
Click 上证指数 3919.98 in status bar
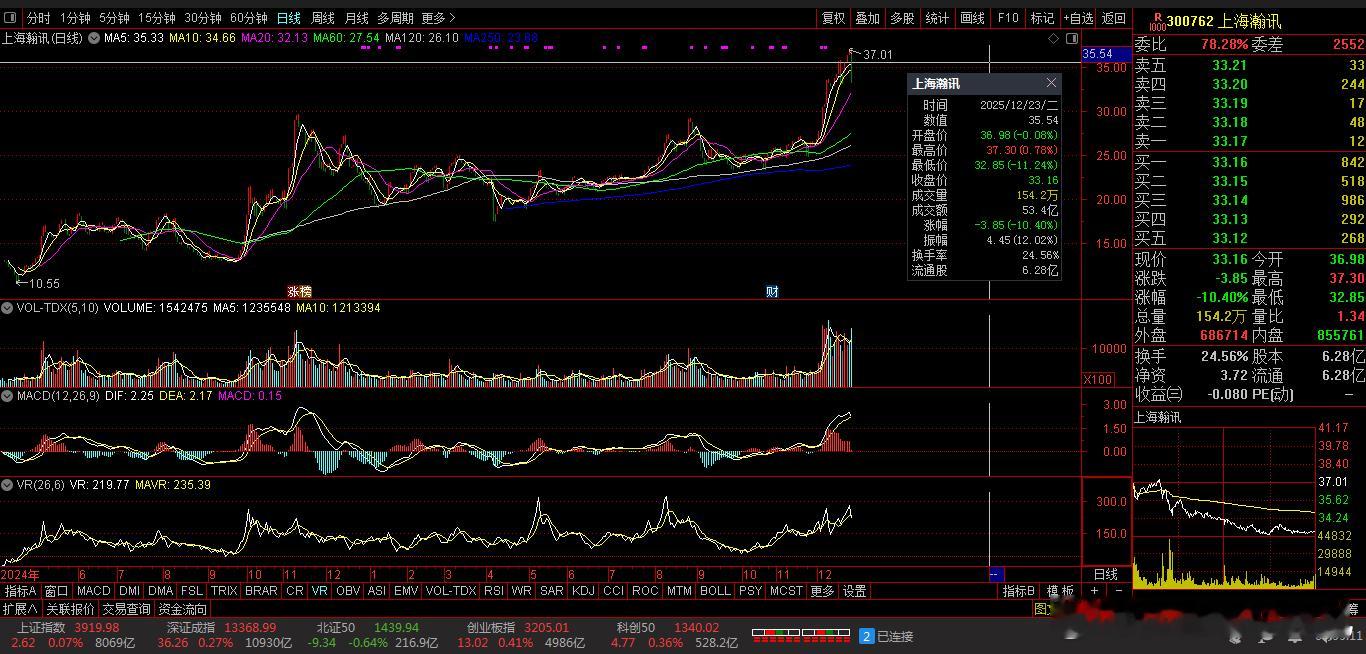[69, 628]
